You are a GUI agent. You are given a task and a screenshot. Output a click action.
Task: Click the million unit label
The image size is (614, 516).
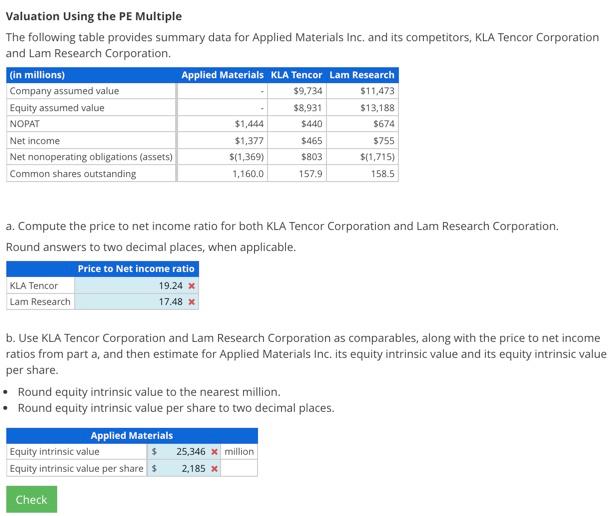239,451
